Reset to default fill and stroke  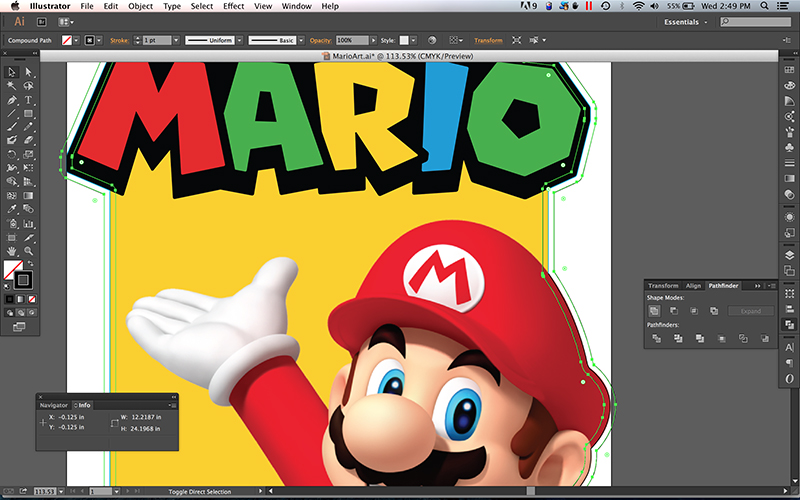(7, 287)
